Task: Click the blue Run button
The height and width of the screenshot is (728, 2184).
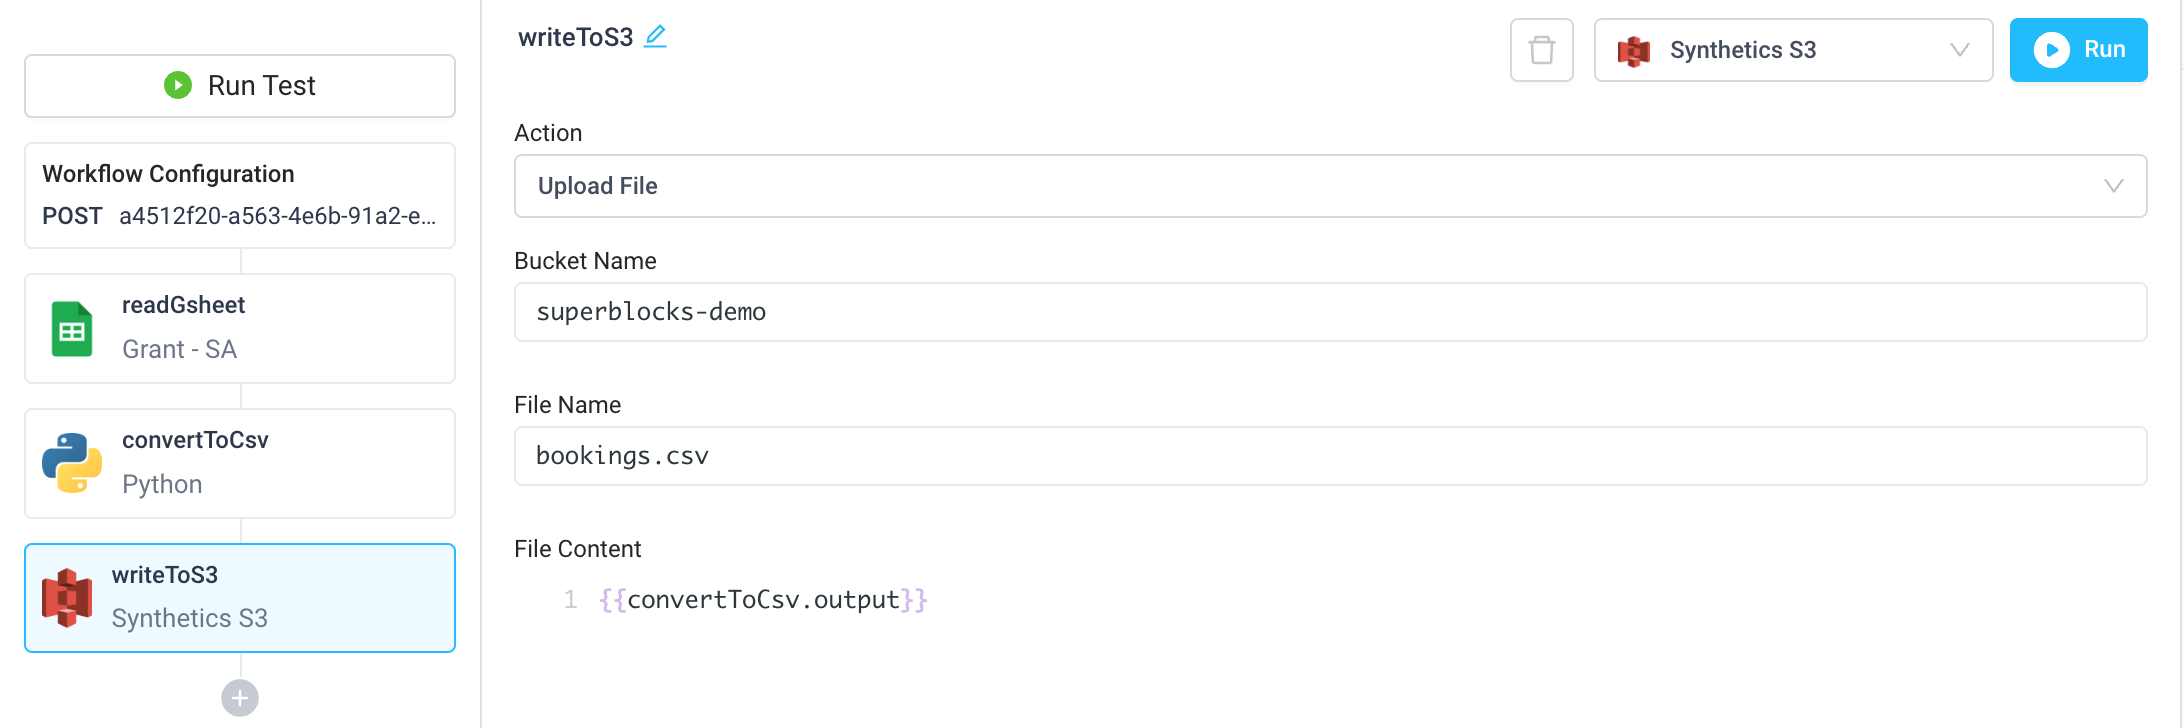Action: pyautogui.click(x=2079, y=49)
